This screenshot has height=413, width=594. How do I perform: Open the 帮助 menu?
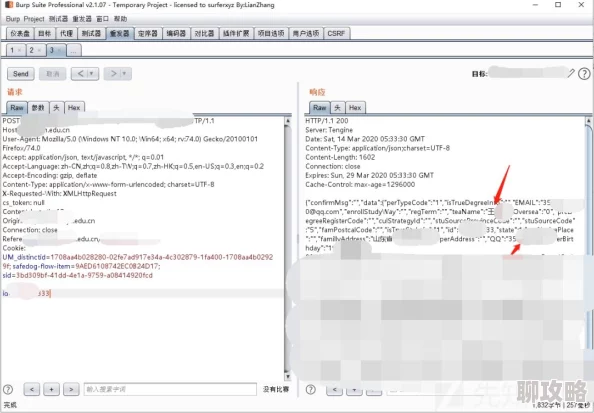pos(120,19)
